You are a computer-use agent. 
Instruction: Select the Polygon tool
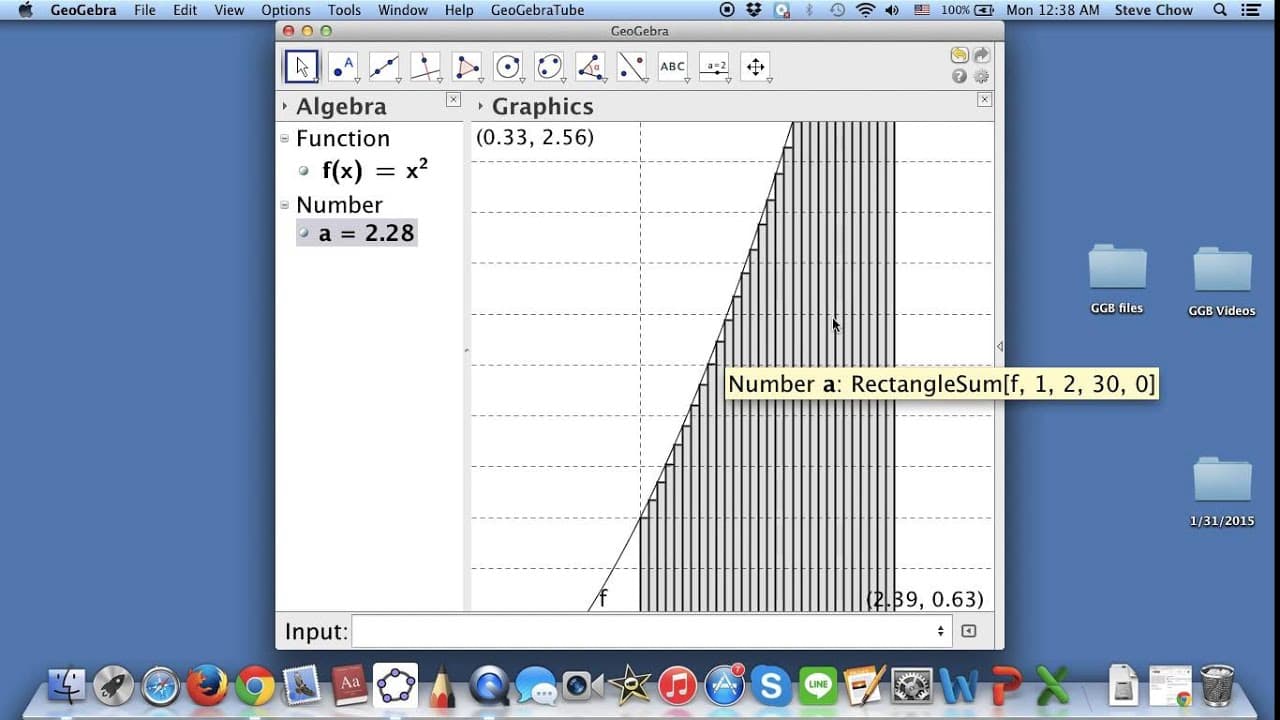pos(467,67)
